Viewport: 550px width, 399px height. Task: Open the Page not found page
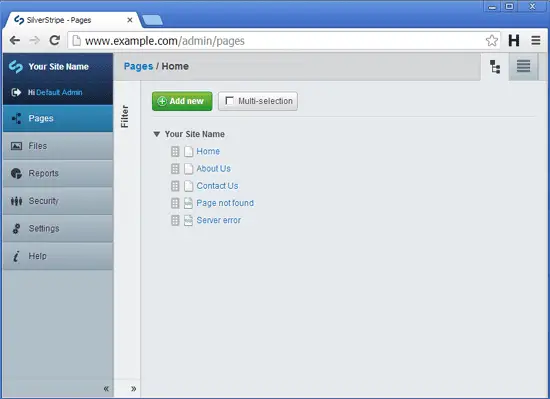(225, 203)
